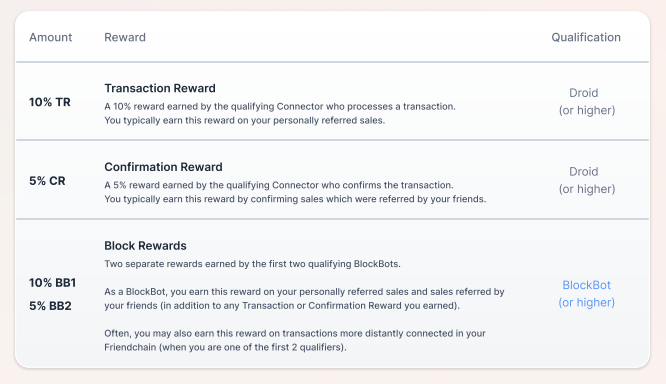Select the Amount column header
The image size is (666, 384).
coord(51,37)
